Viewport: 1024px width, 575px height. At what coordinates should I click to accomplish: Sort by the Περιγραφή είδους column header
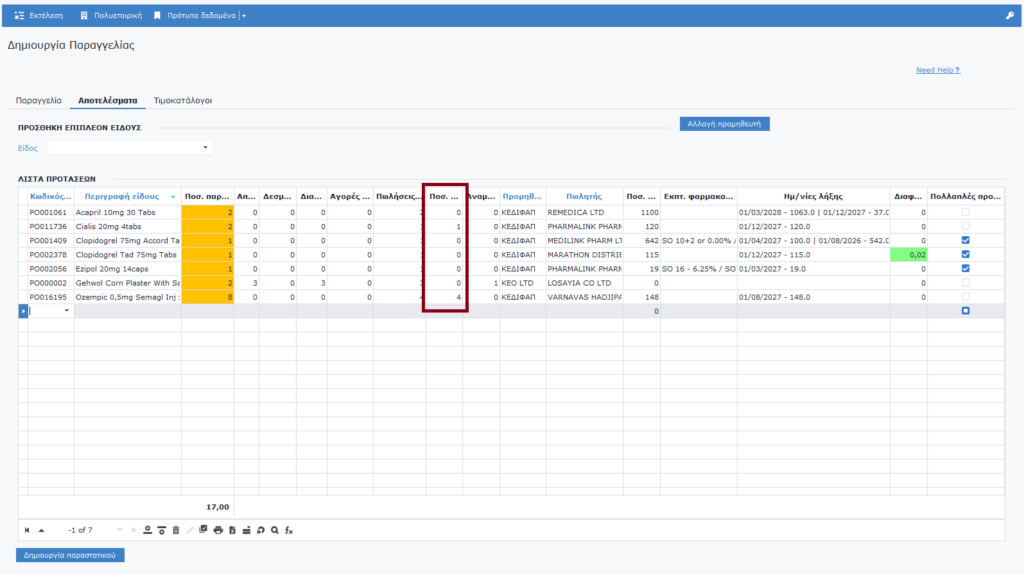pyautogui.click(x=122, y=197)
